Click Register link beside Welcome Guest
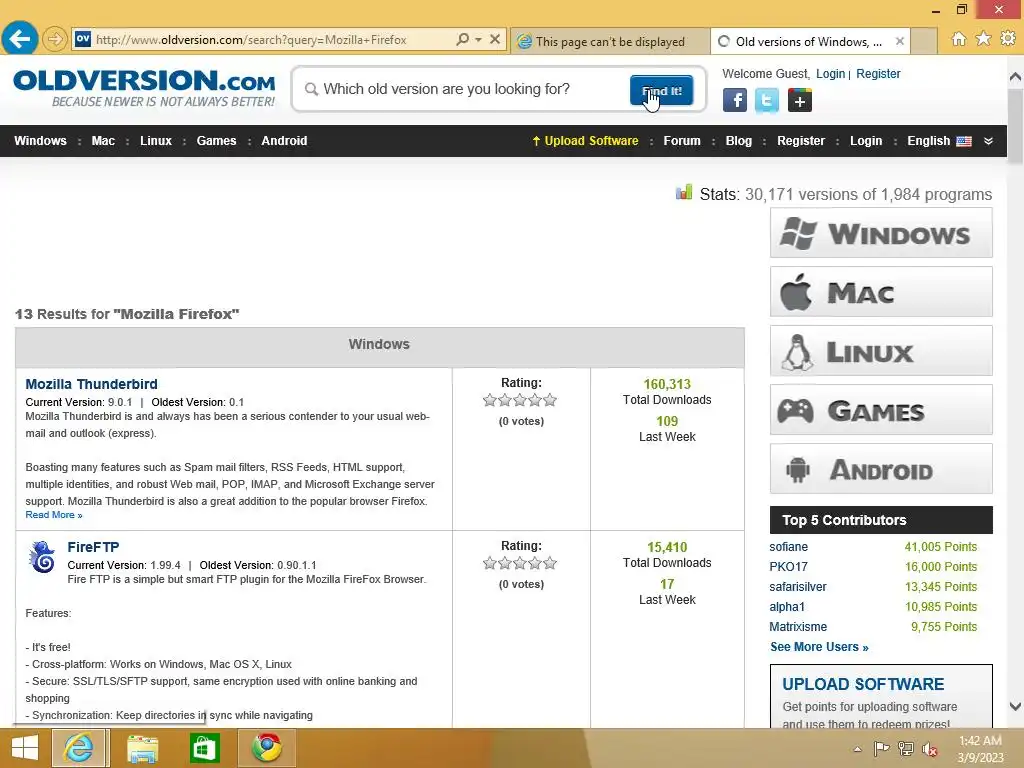 click(878, 74)
